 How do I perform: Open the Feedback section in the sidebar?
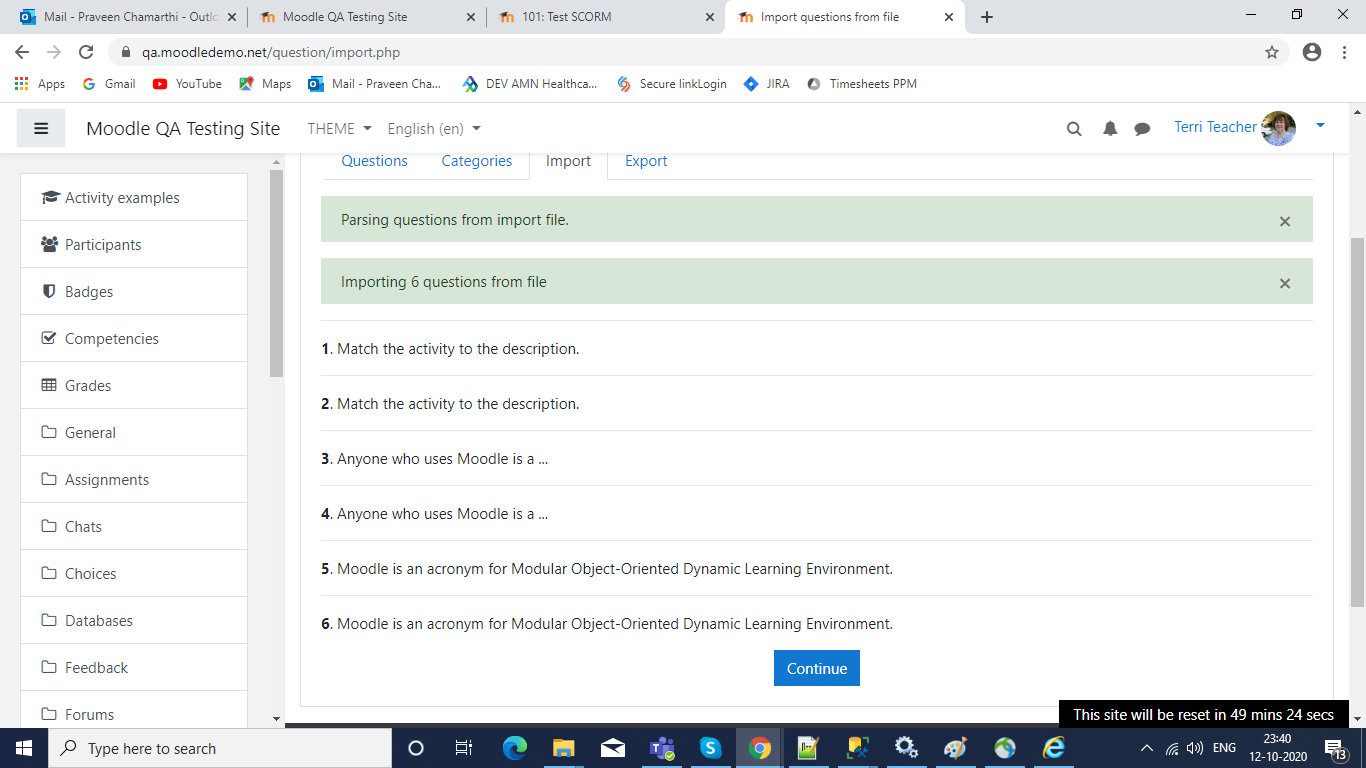click(134, 668)
